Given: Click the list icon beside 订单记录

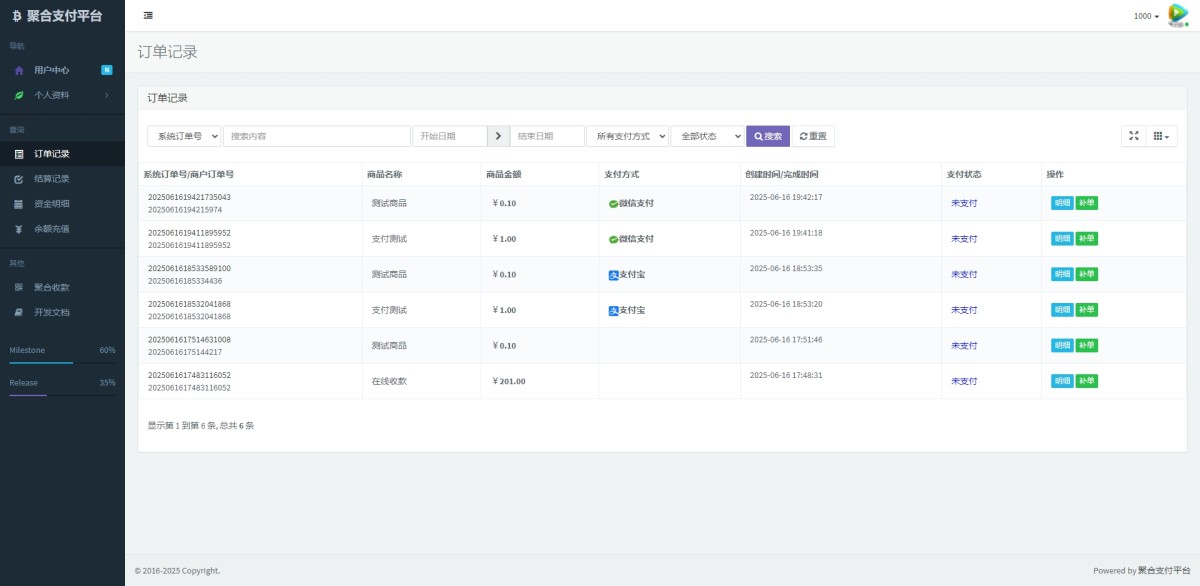Looking at the screenshot, I should 18,154.
